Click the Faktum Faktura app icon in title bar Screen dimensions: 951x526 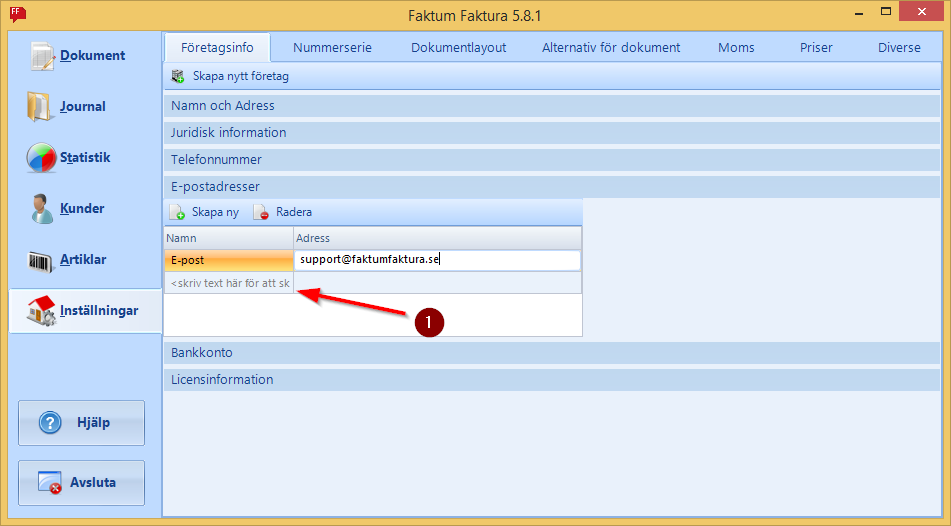18,13
